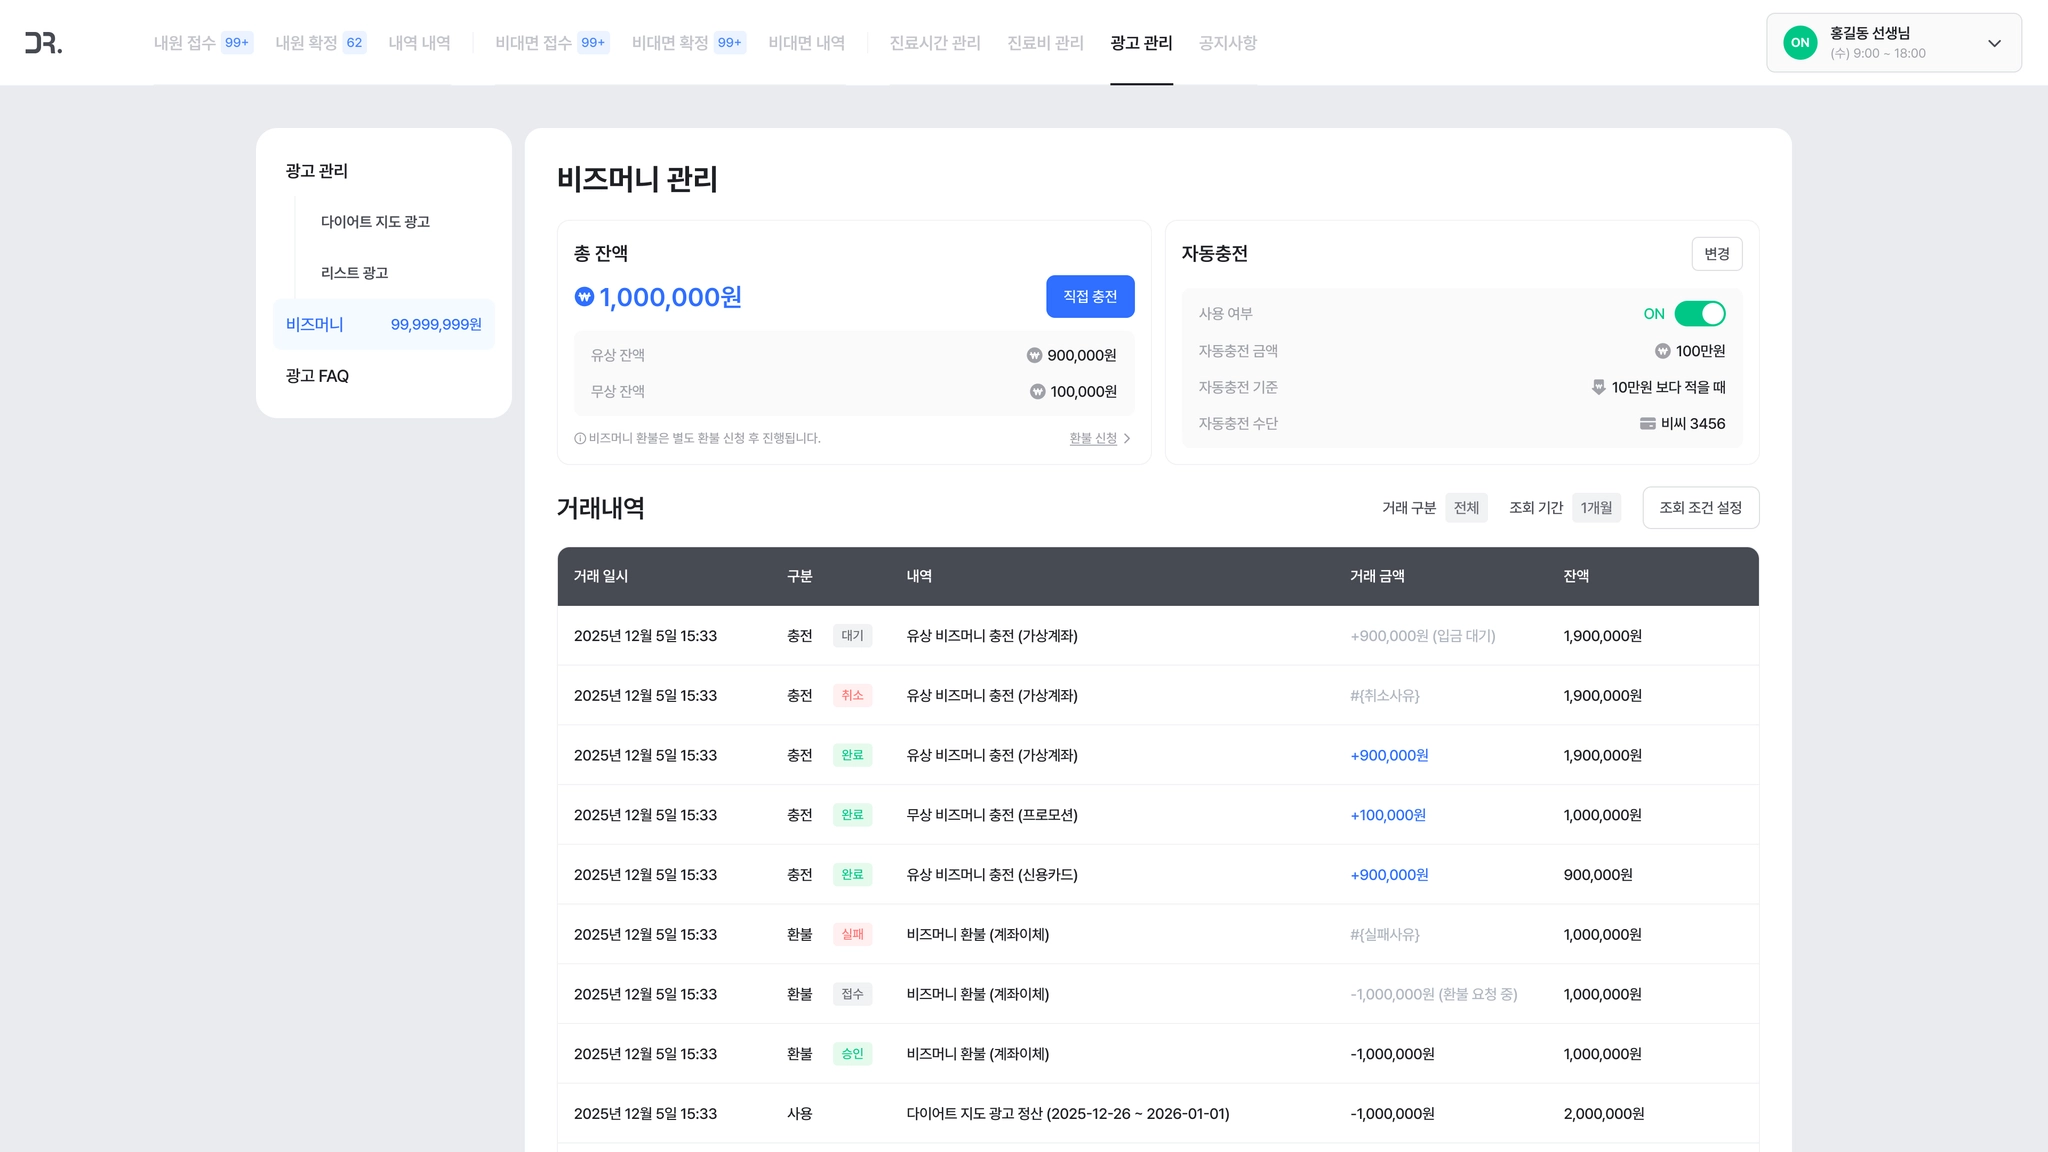The height and width of the screenshot is (1152, 2048).
Task: Open the 거래 구분 전체 filter
Action: pos(1466,508)
